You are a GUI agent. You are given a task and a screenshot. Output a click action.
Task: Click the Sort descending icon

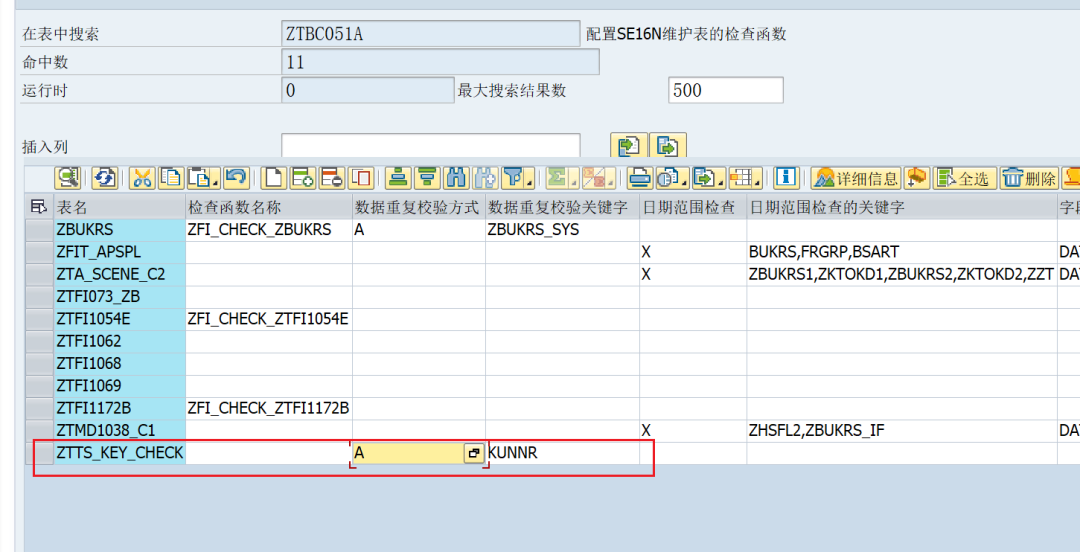(x=427, y=177)
